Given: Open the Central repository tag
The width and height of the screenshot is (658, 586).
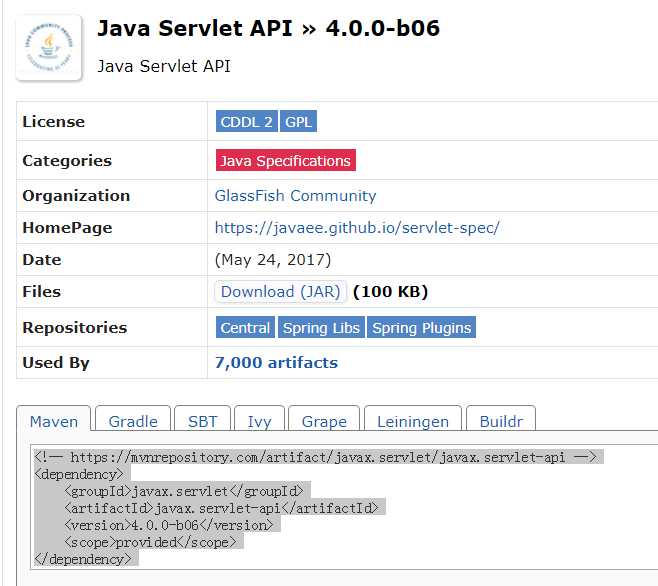Looking at the screenshot, I should (x=245, y=328).
